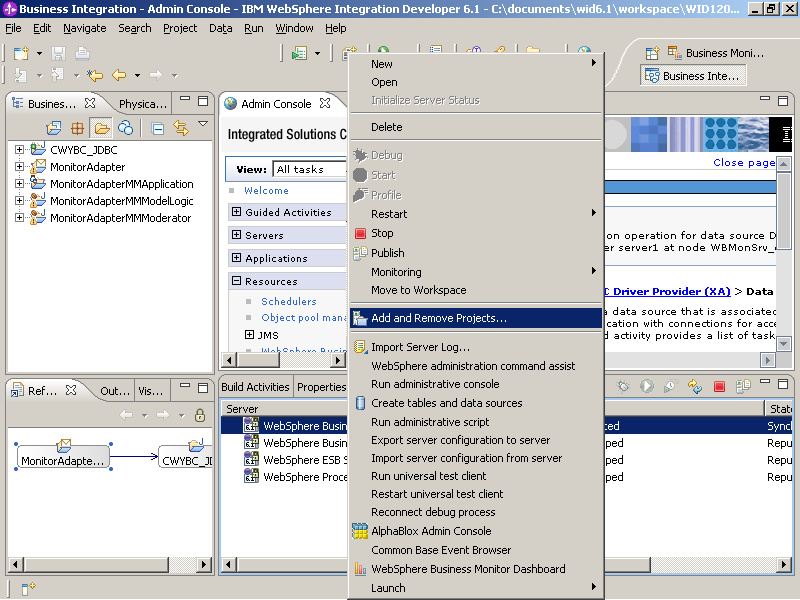This screenshot has height=600, width=800.
Task: Click the orange grid layout icon in Business Integration view
Action: pyautogui.click(x=77, y=128)
